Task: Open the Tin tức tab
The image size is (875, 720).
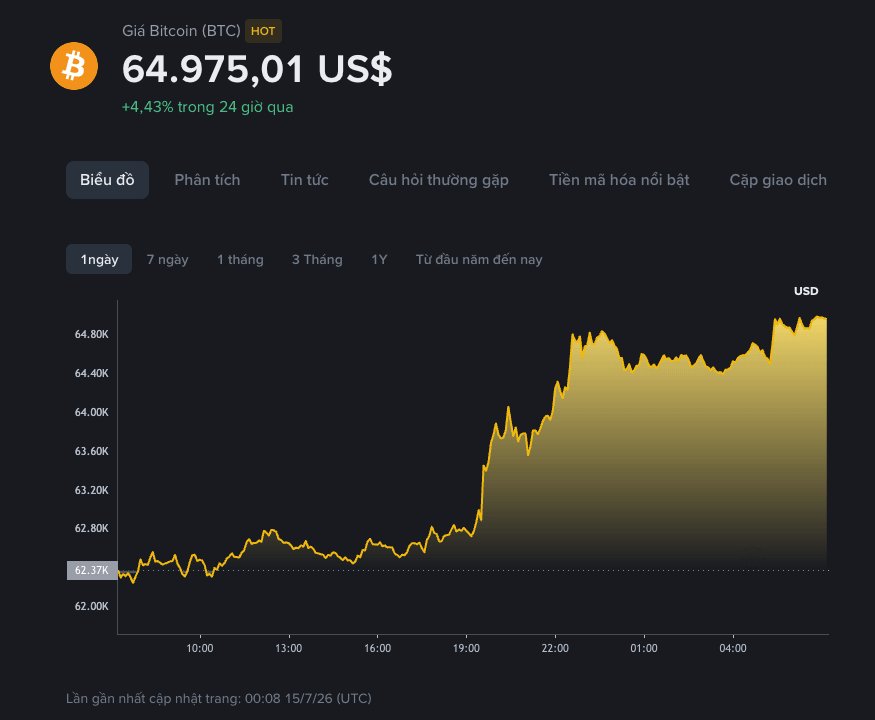Action: (x=304, y=180)
